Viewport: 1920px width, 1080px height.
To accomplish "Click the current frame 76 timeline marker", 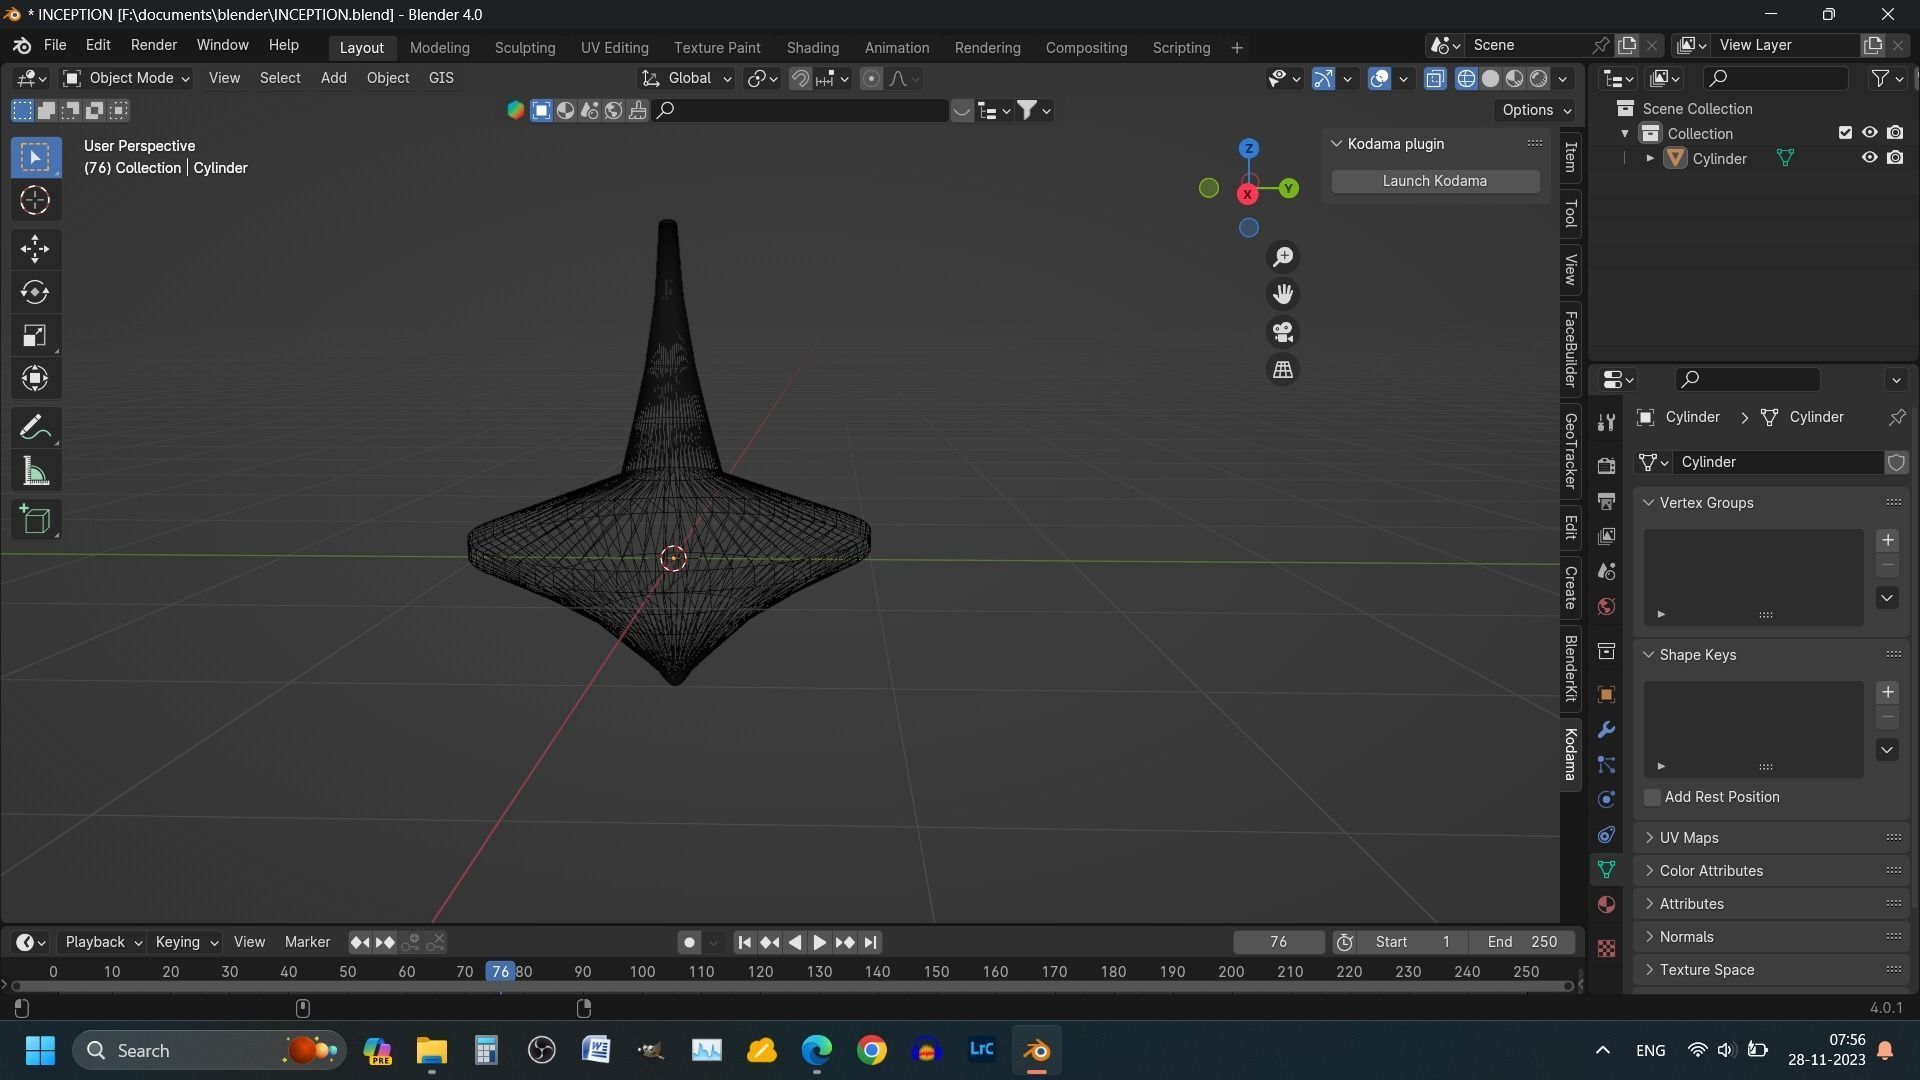I will 500,971.
